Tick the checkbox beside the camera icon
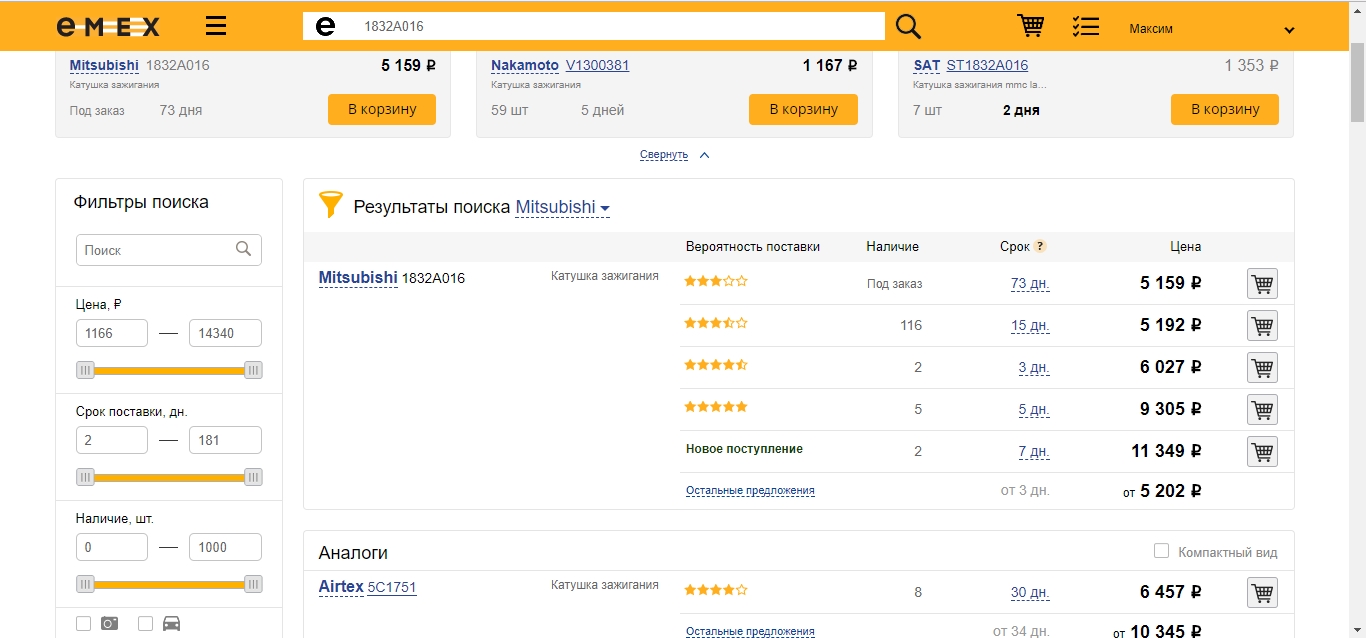 pos(83,624)
